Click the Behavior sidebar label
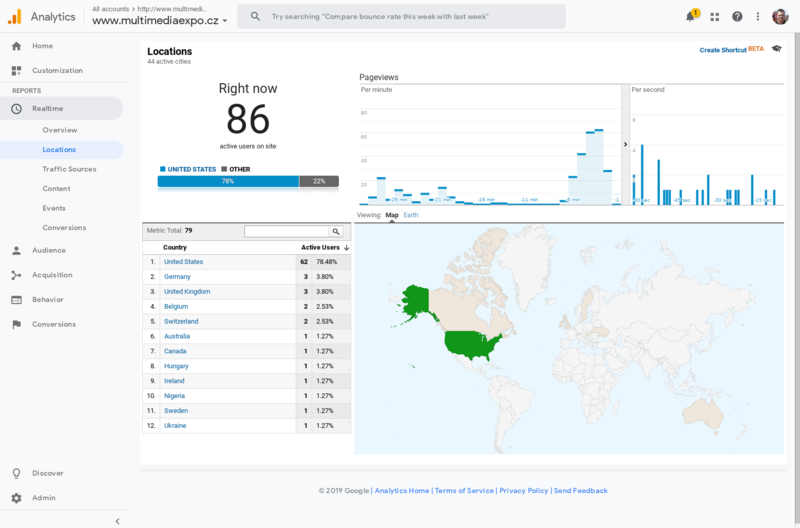800x528 pixels. tap(47, 300)
